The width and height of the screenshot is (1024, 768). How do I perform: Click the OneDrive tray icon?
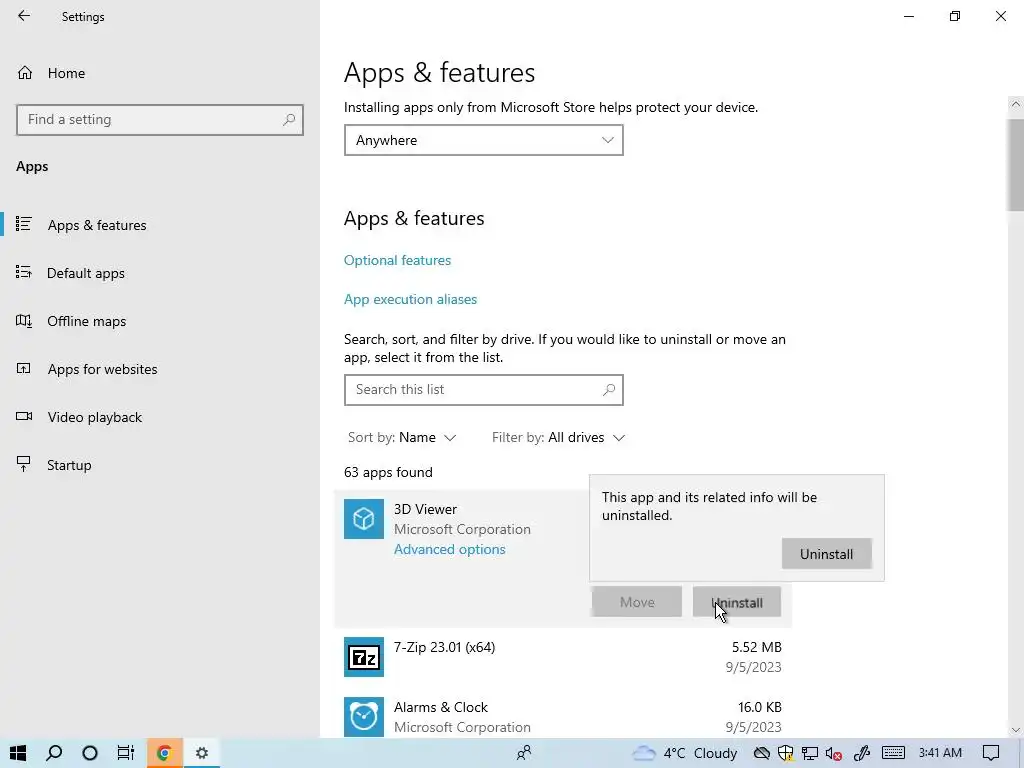pyautogui.click(x=761, y=753)
